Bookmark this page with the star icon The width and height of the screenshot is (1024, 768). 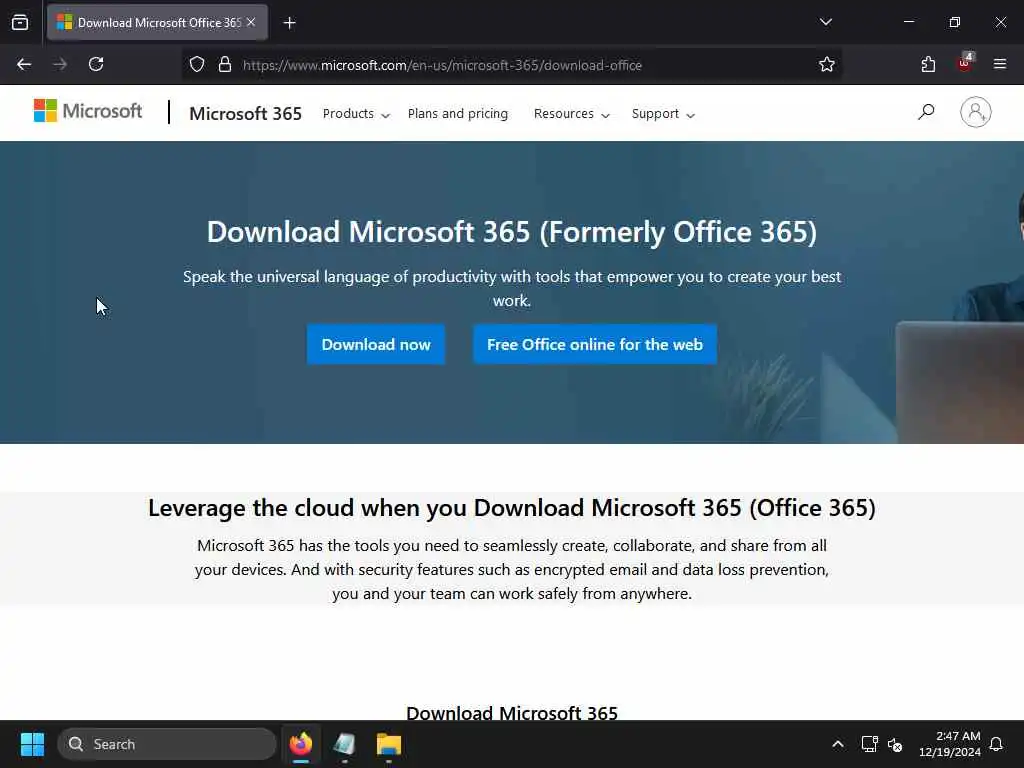[x=827, y=64]
